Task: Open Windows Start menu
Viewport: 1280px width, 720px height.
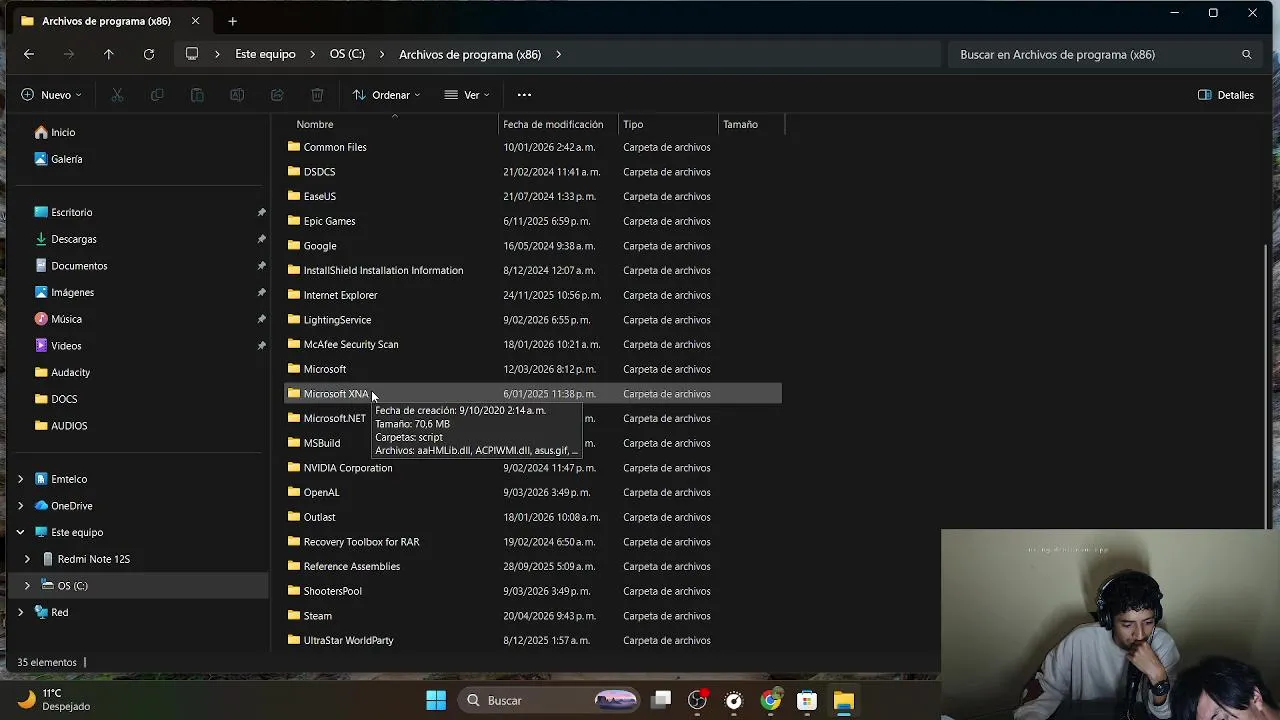Action: click(436, 700)
